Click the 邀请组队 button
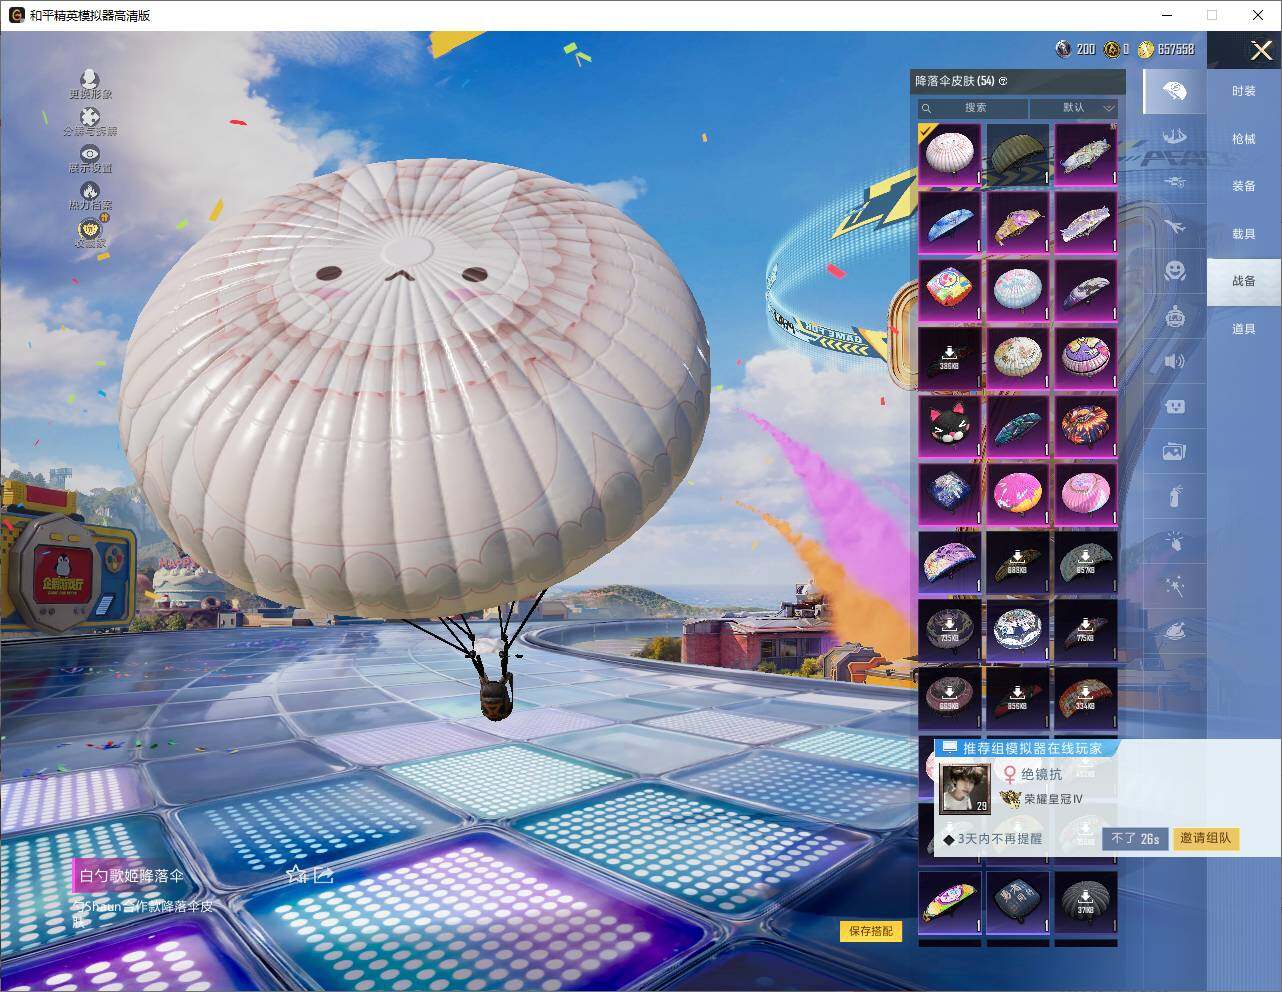This screenshot has width=1282, height=992. point(1205,838)
